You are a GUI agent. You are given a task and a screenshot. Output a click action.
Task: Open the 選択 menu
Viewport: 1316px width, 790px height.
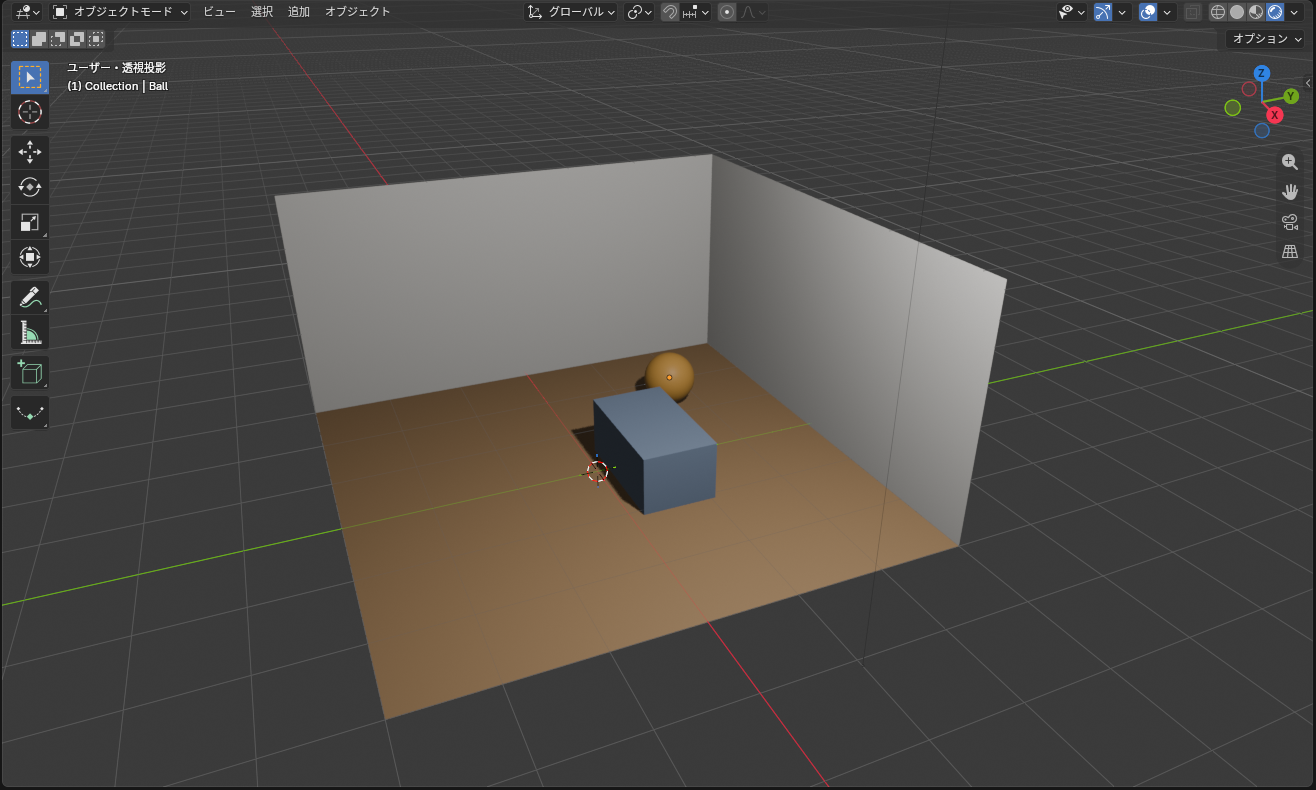click(262, 12)
